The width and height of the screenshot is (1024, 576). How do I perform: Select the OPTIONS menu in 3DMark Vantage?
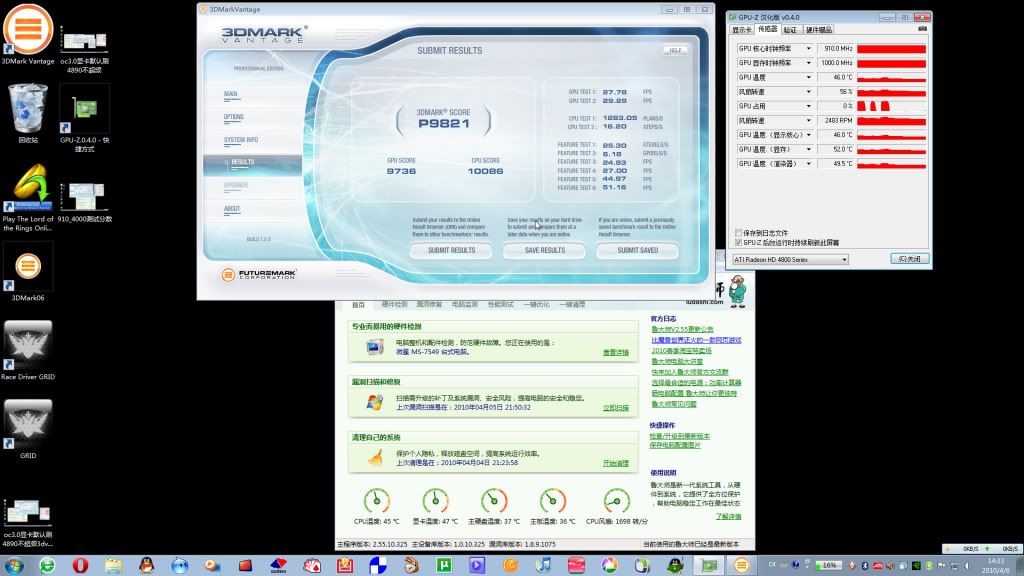pos(234,117)
